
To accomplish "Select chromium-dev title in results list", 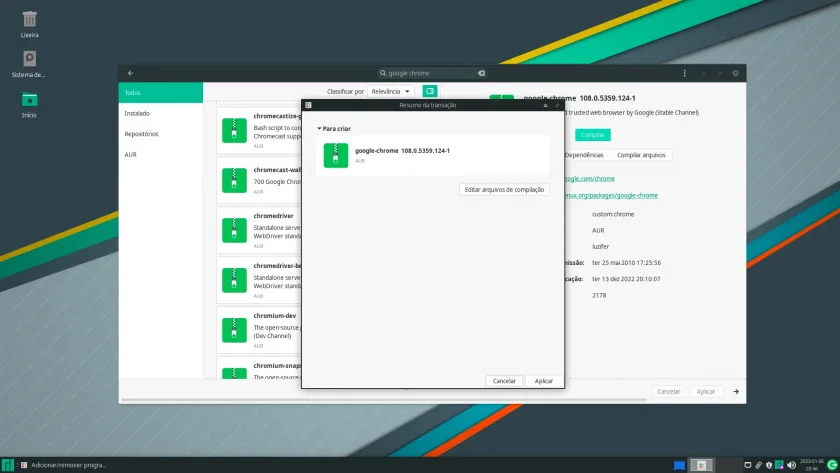I will point(275,316).
